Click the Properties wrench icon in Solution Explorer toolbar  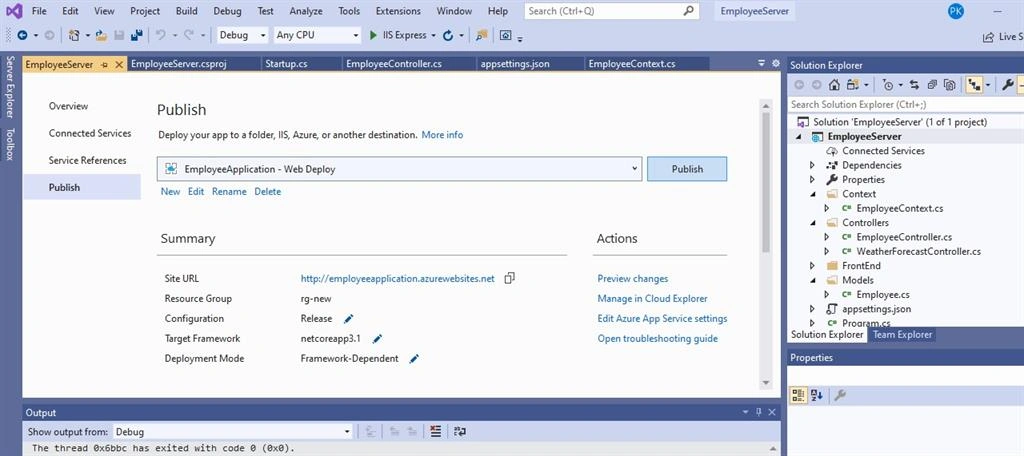pyautogui.click(x=1008, y=85)
